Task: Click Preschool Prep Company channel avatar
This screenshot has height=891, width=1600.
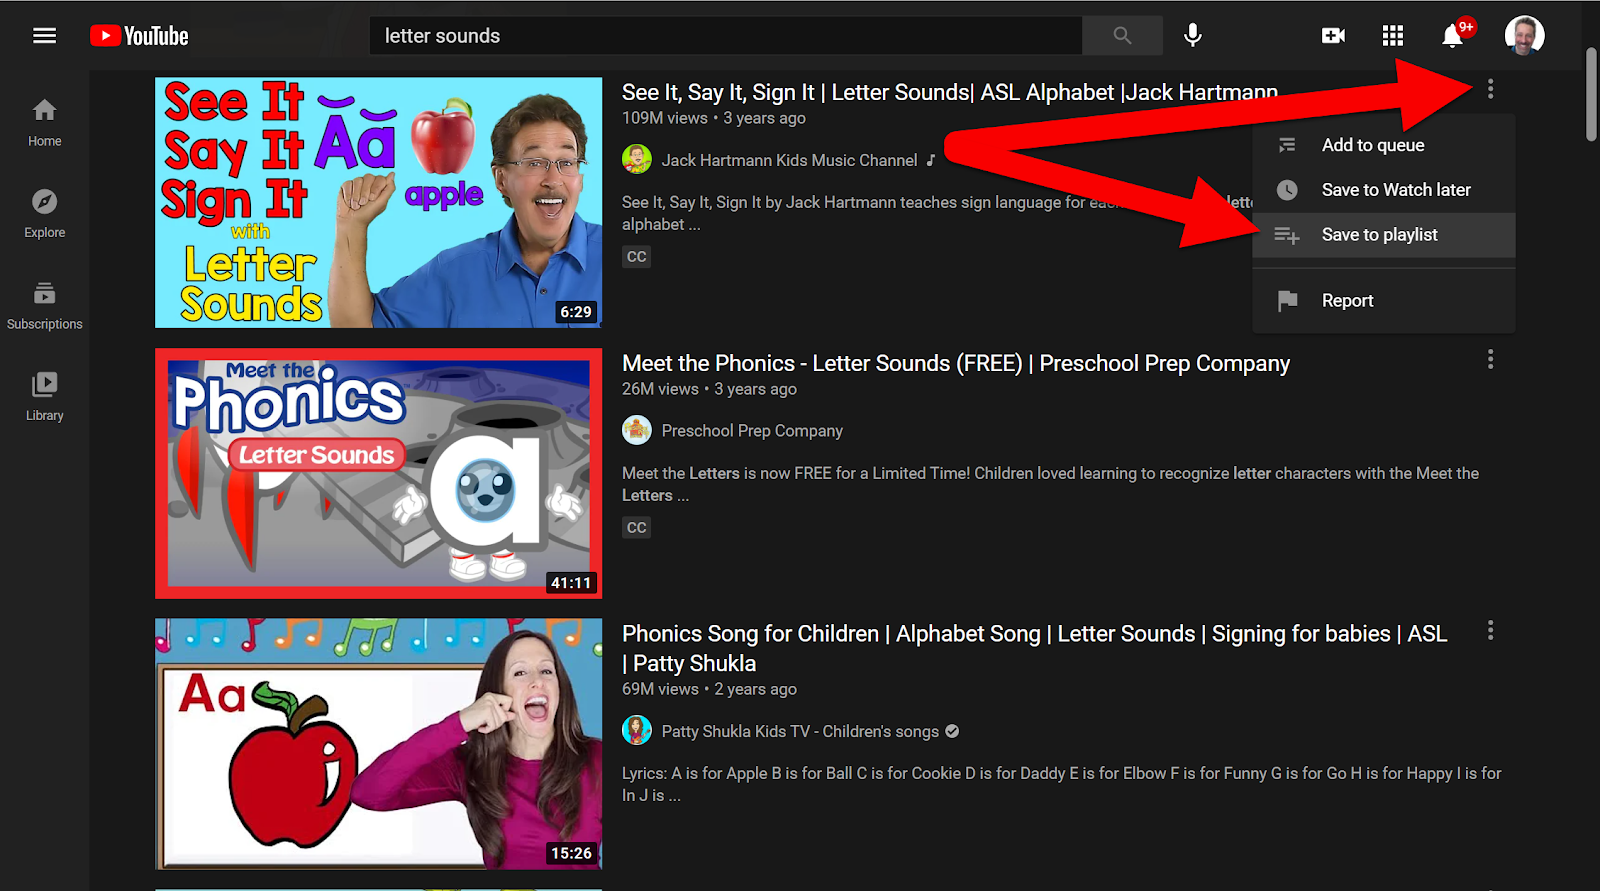Action: pyautogui.click(x=637, y=430)
